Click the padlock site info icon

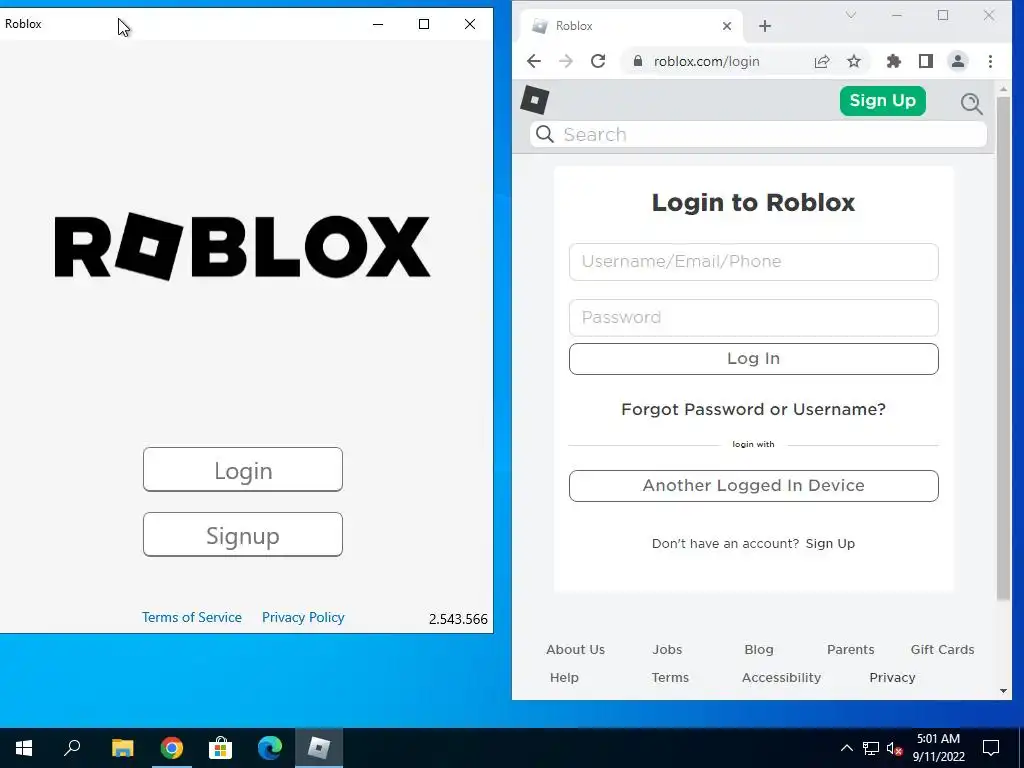click(638, 61)
